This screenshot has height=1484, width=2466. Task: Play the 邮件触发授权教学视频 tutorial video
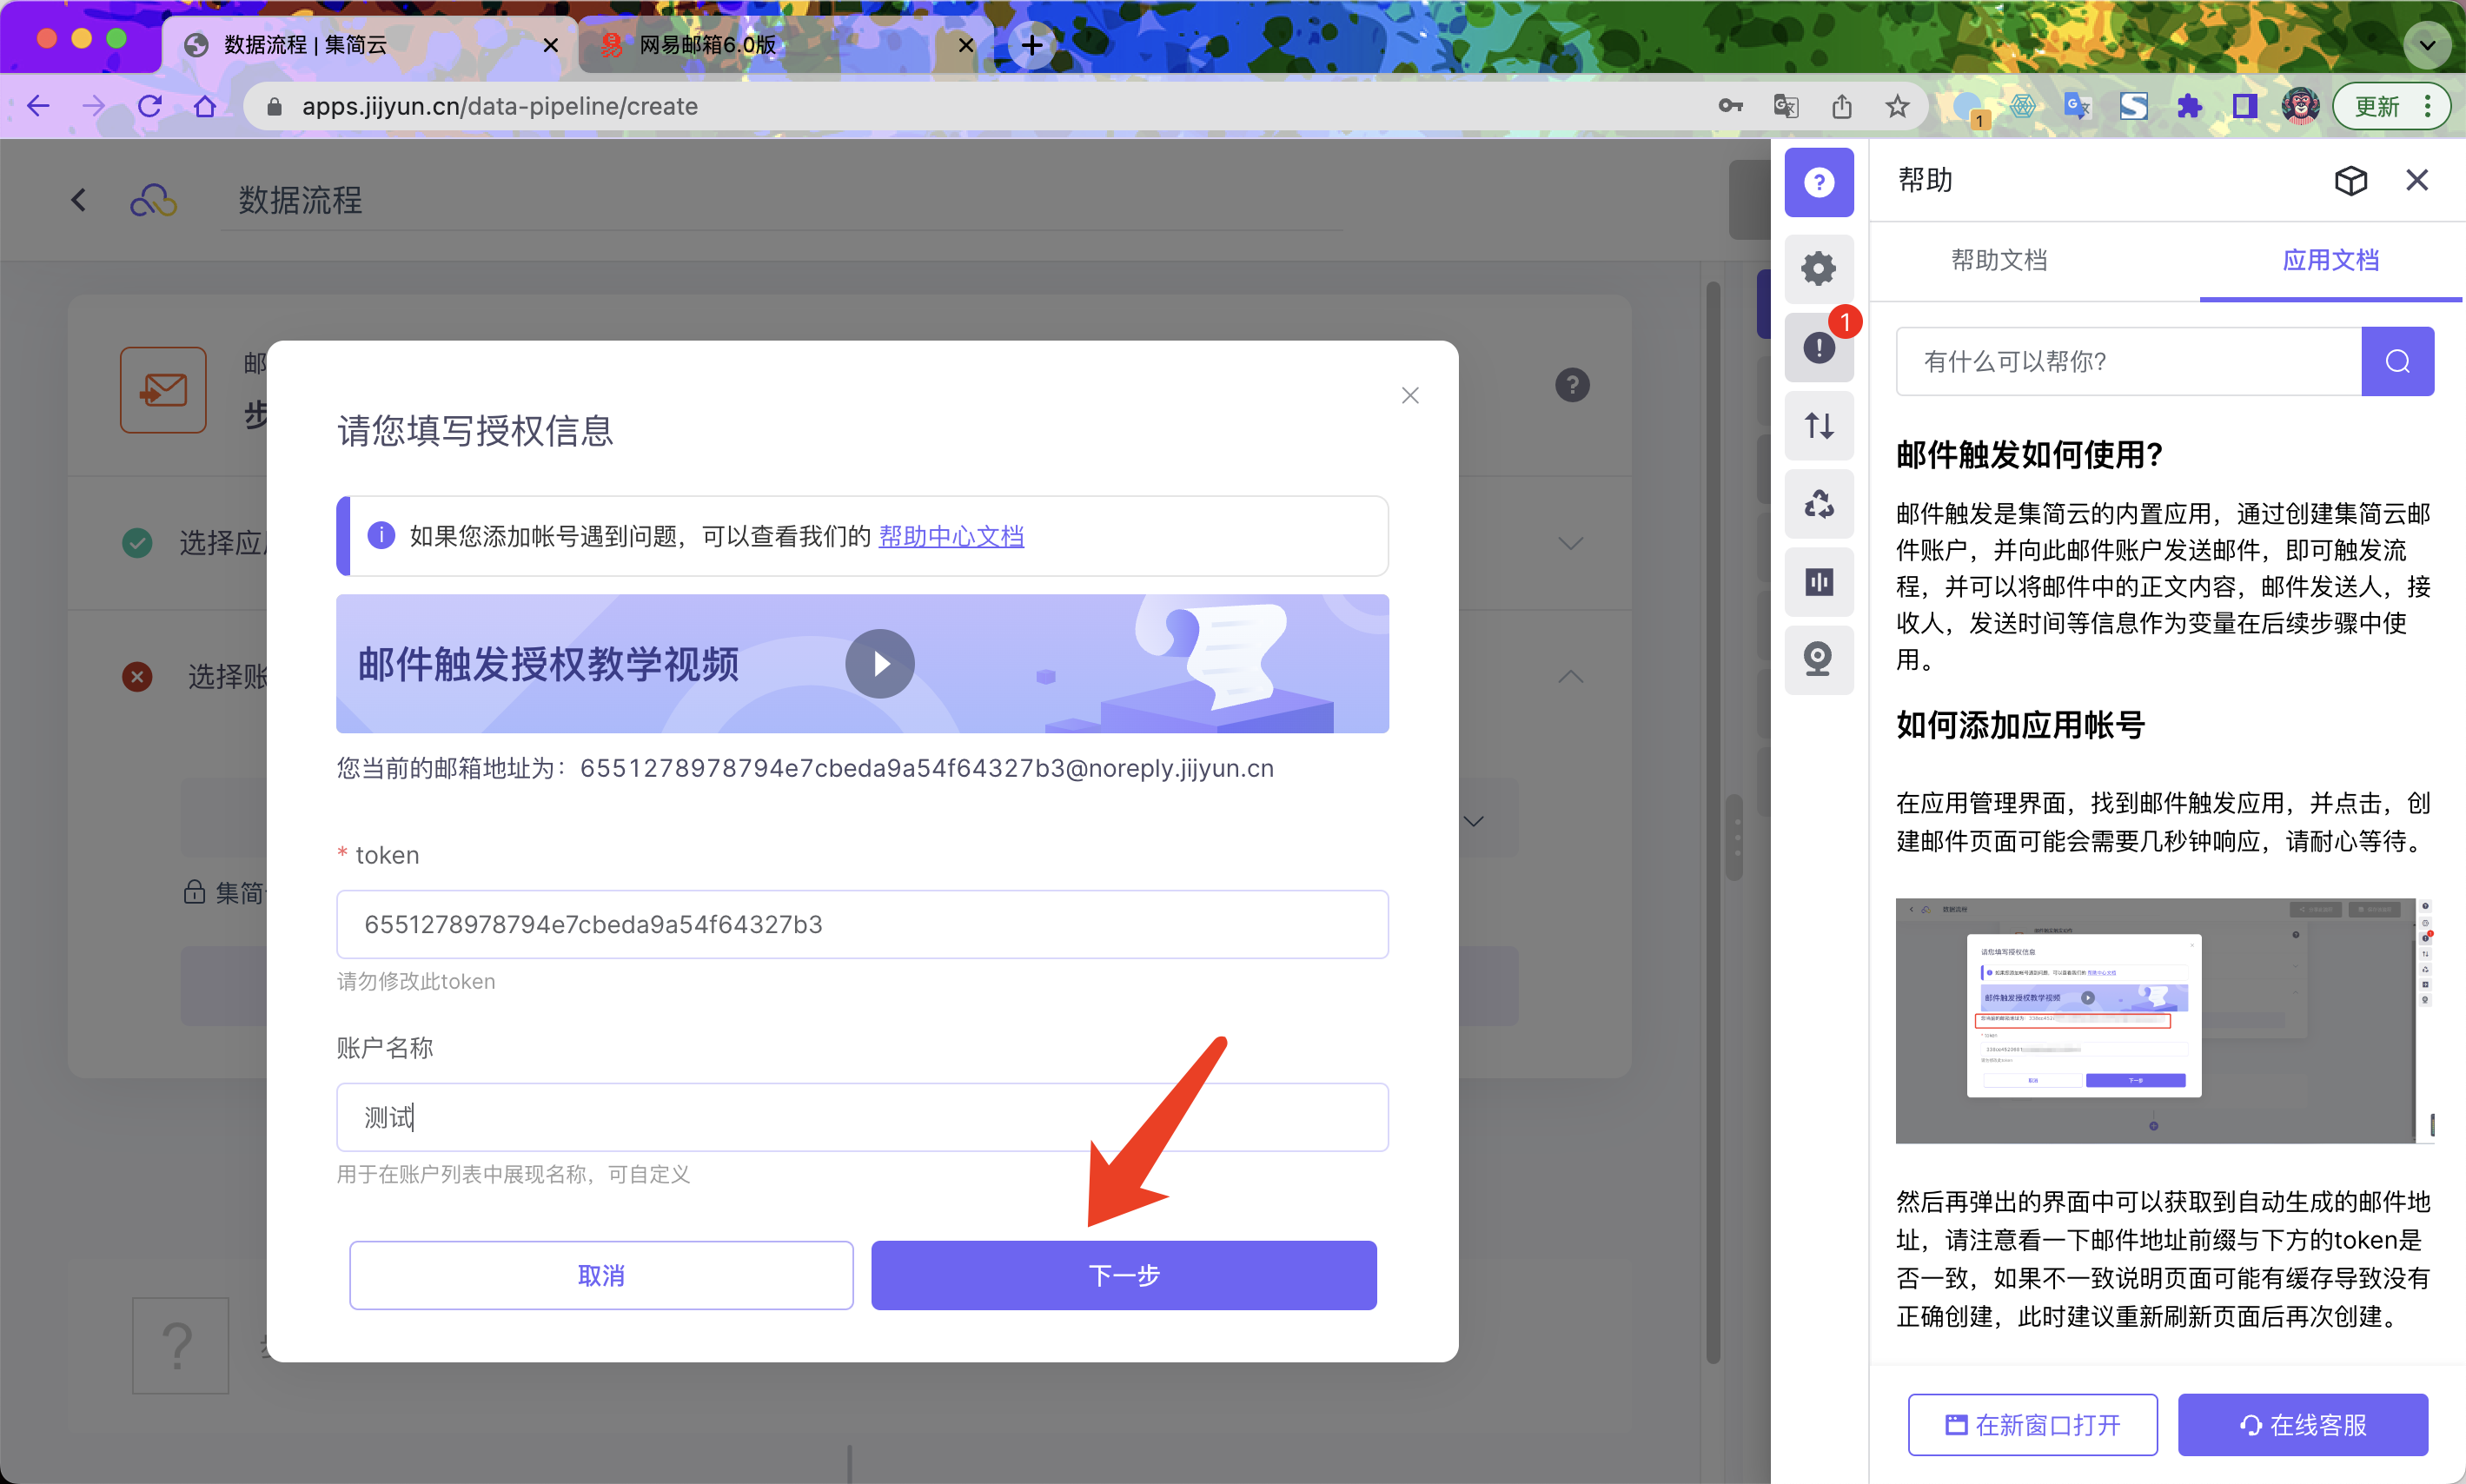click(x=880, y=663)
